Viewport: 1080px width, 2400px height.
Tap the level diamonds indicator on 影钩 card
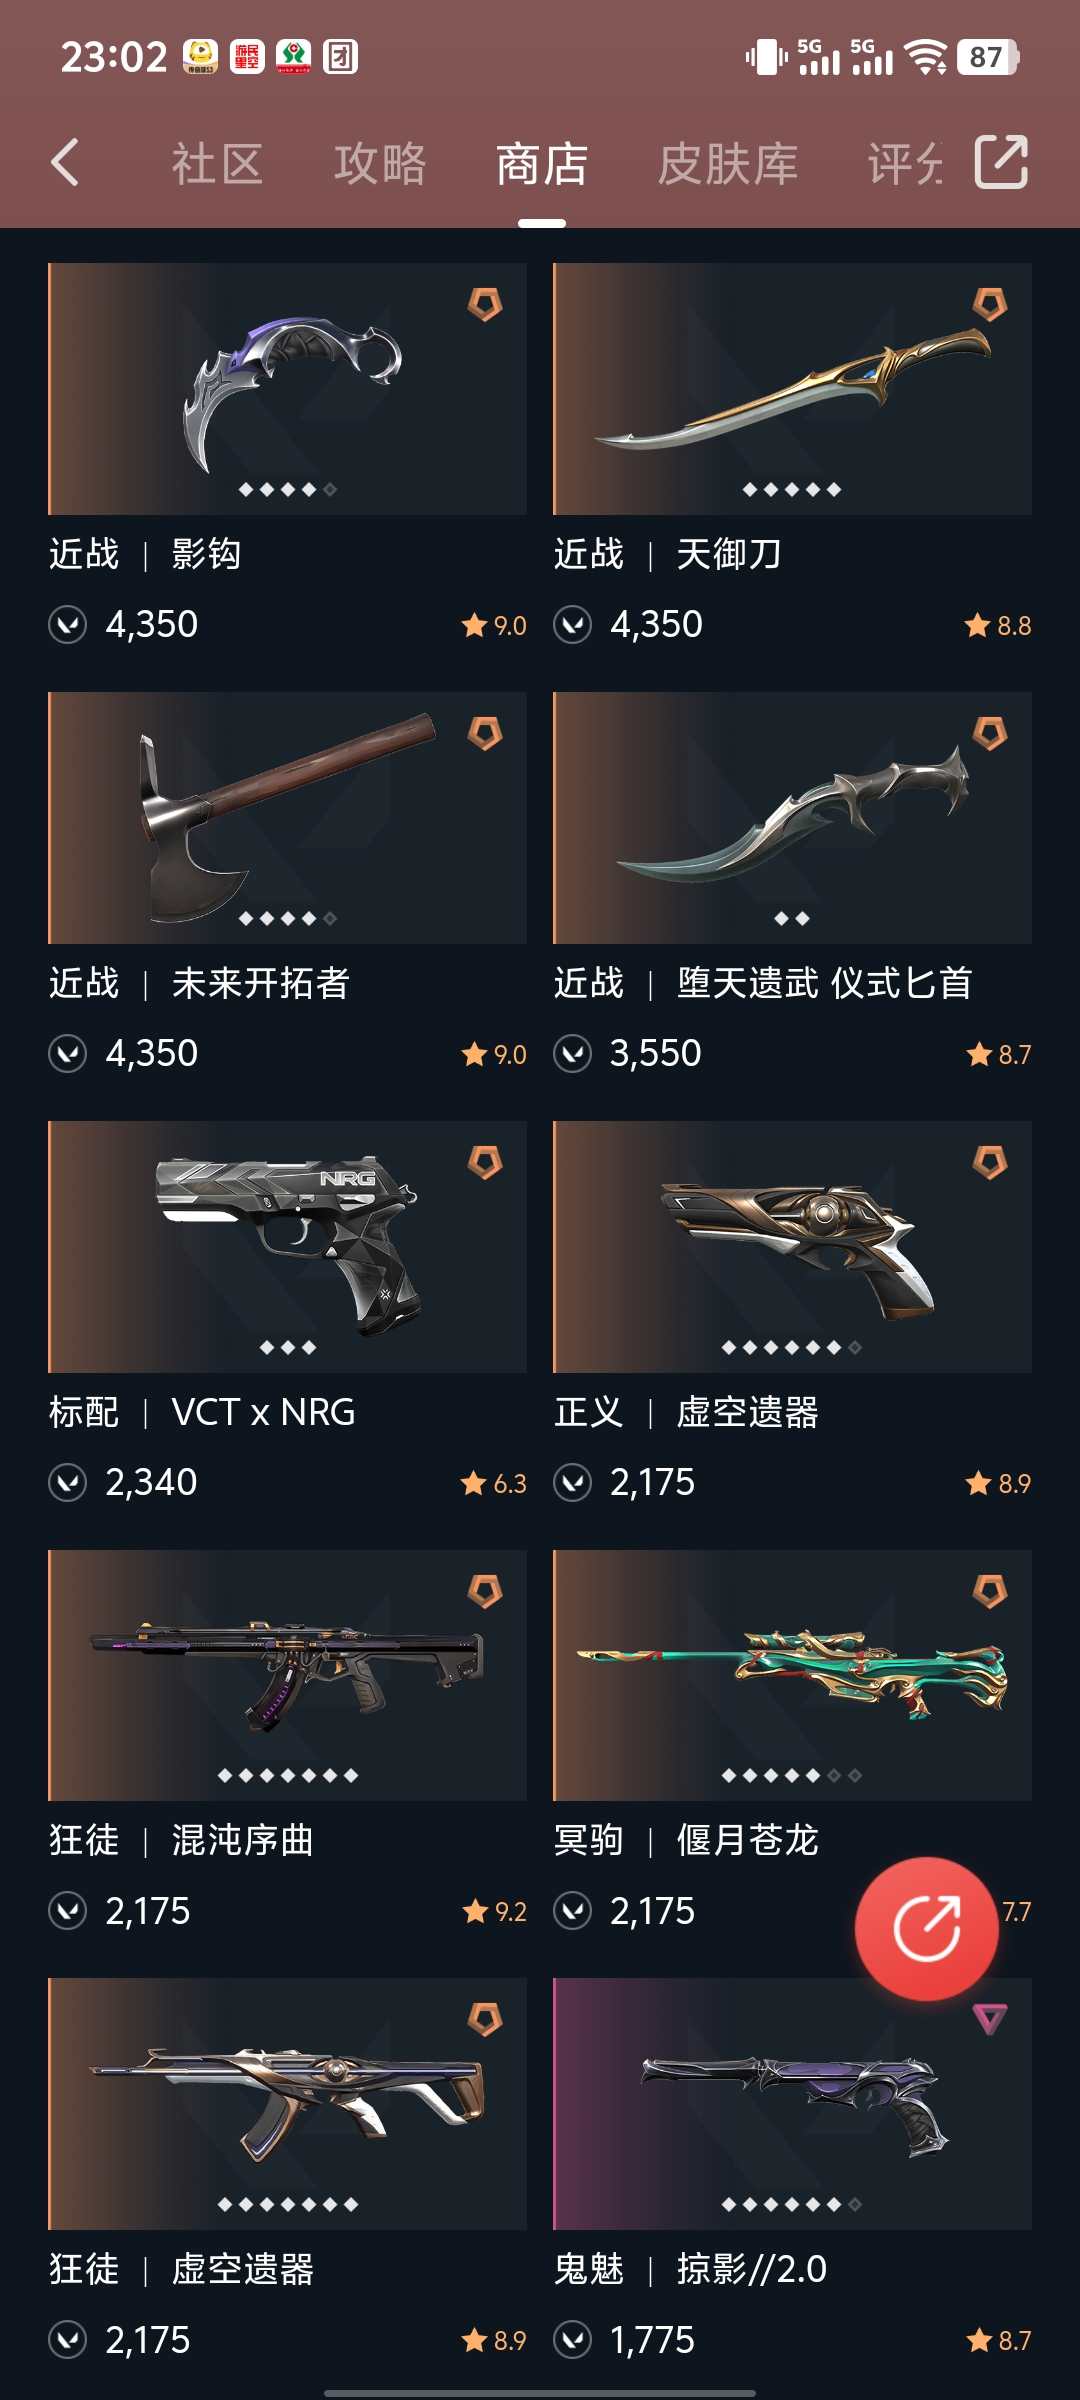click(287, 489)
